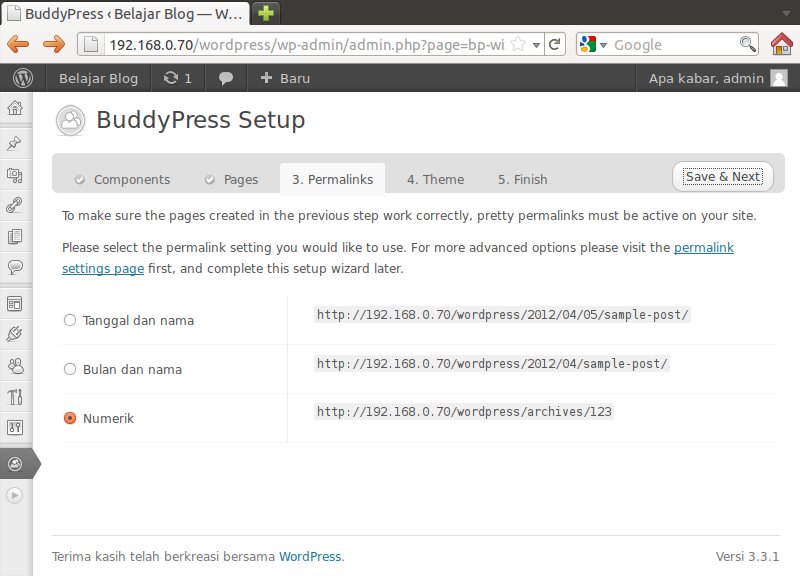Select the BuddyPress ‹ Belajar Blog browser tab
The image size is (800, 576).
[x=126, y=14]
